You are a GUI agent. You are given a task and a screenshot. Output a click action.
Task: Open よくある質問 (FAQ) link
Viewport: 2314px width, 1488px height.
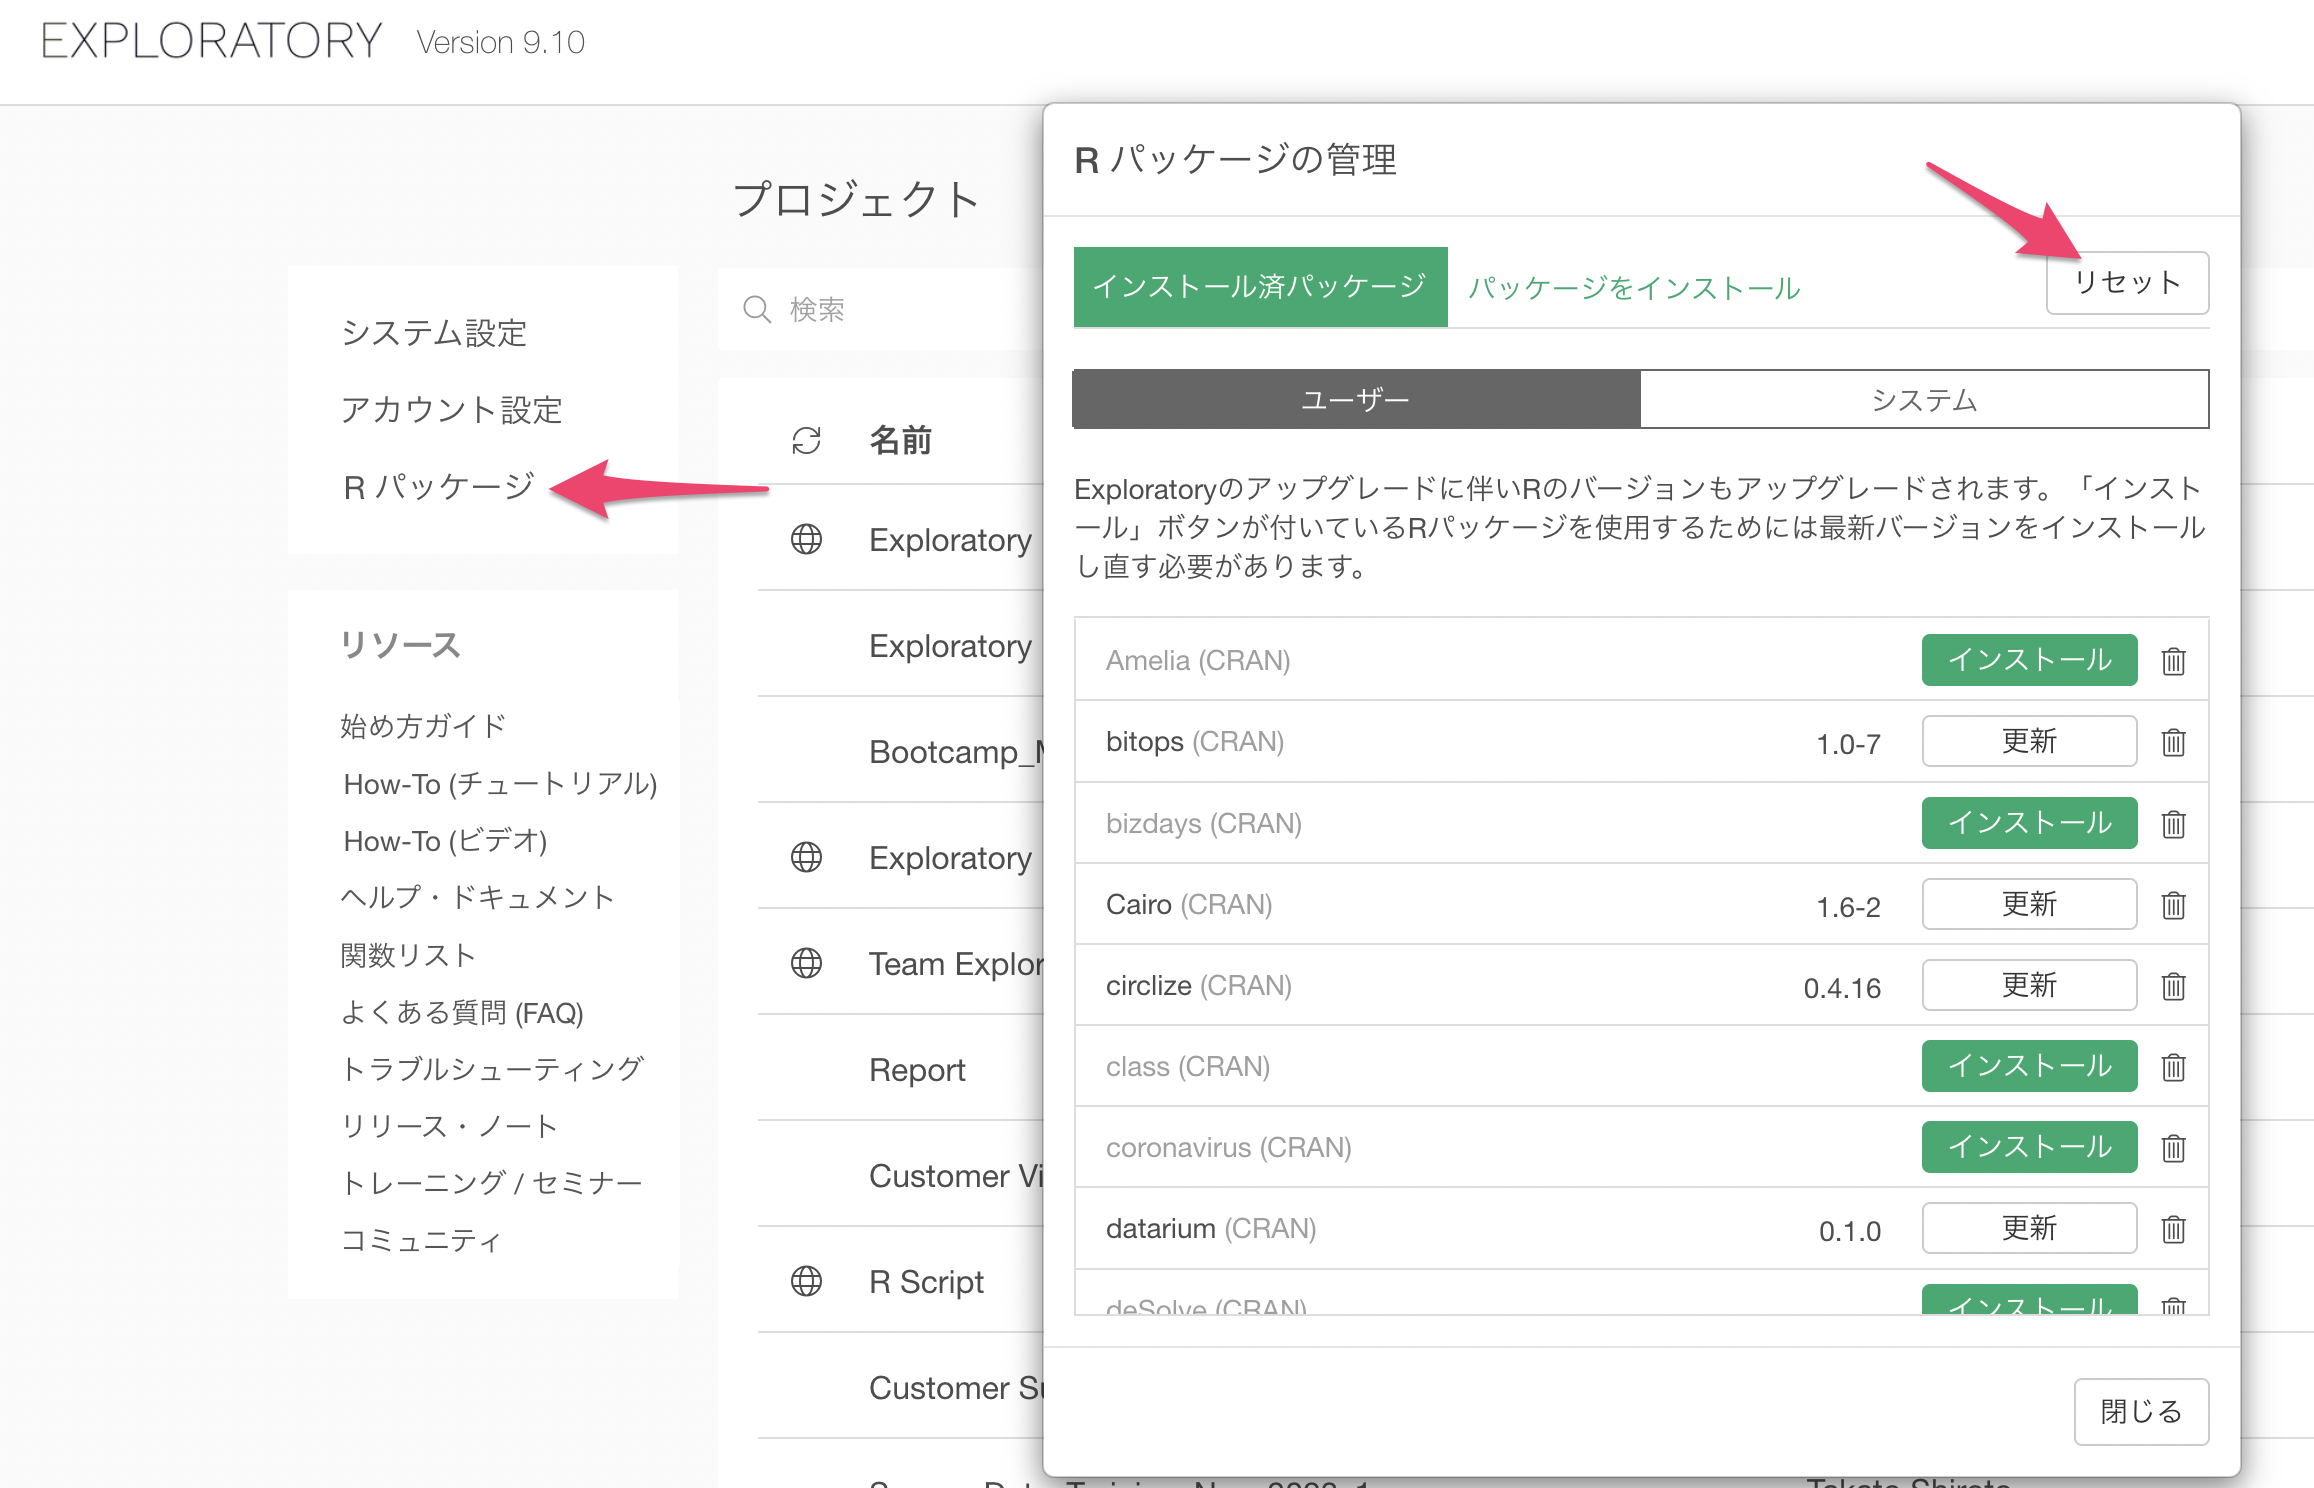[462, 1013]
